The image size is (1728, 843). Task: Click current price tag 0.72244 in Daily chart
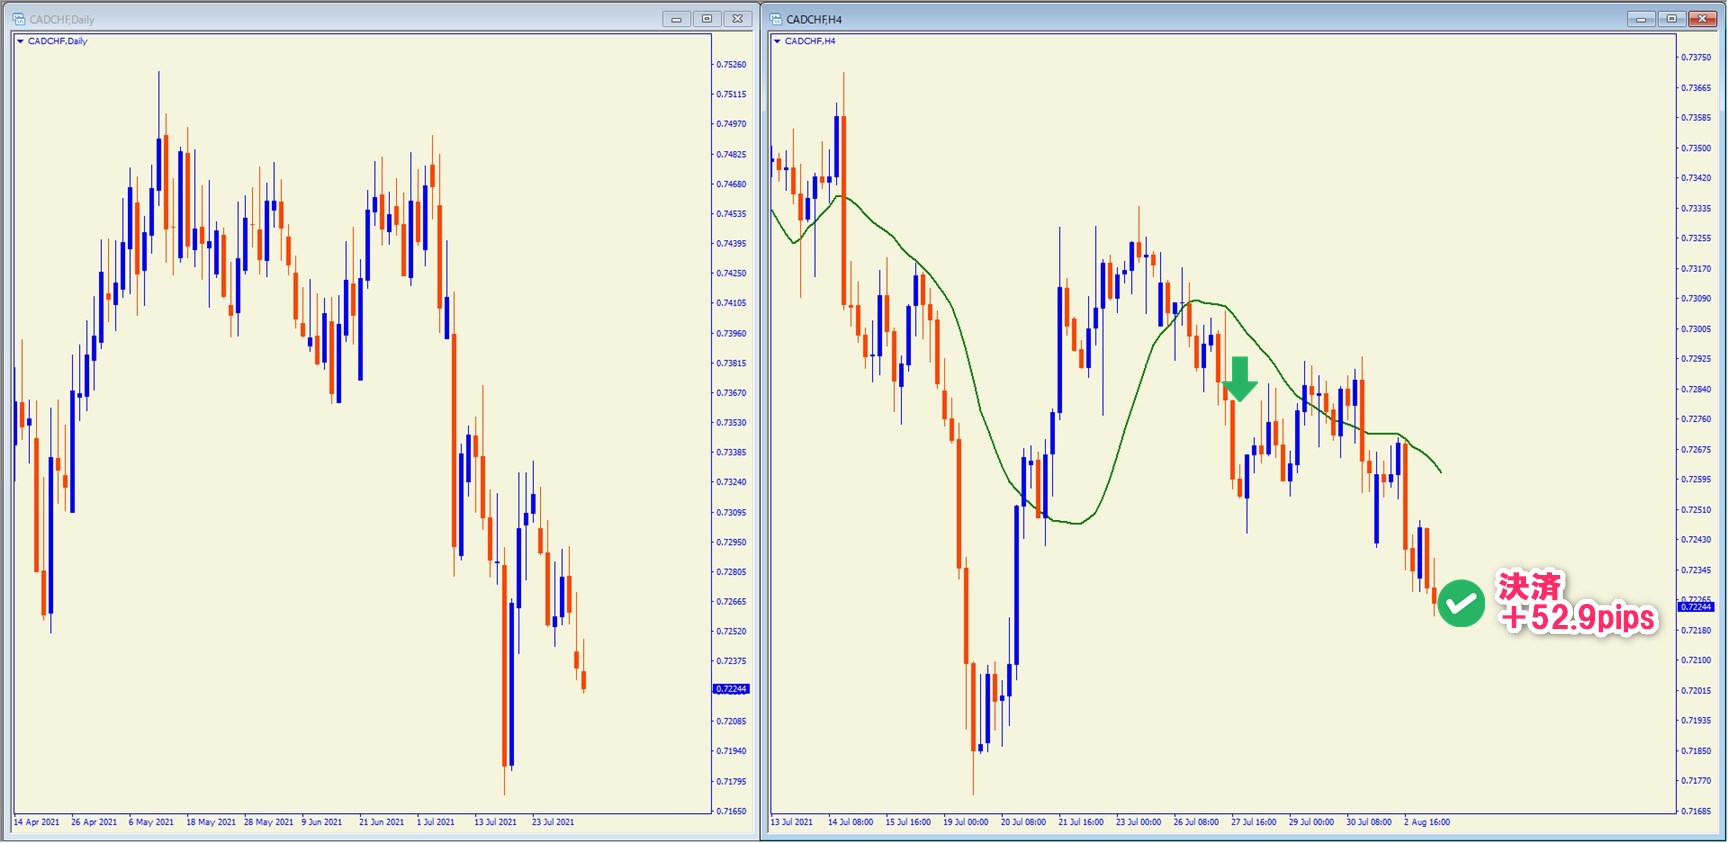(x=731, y=689)
